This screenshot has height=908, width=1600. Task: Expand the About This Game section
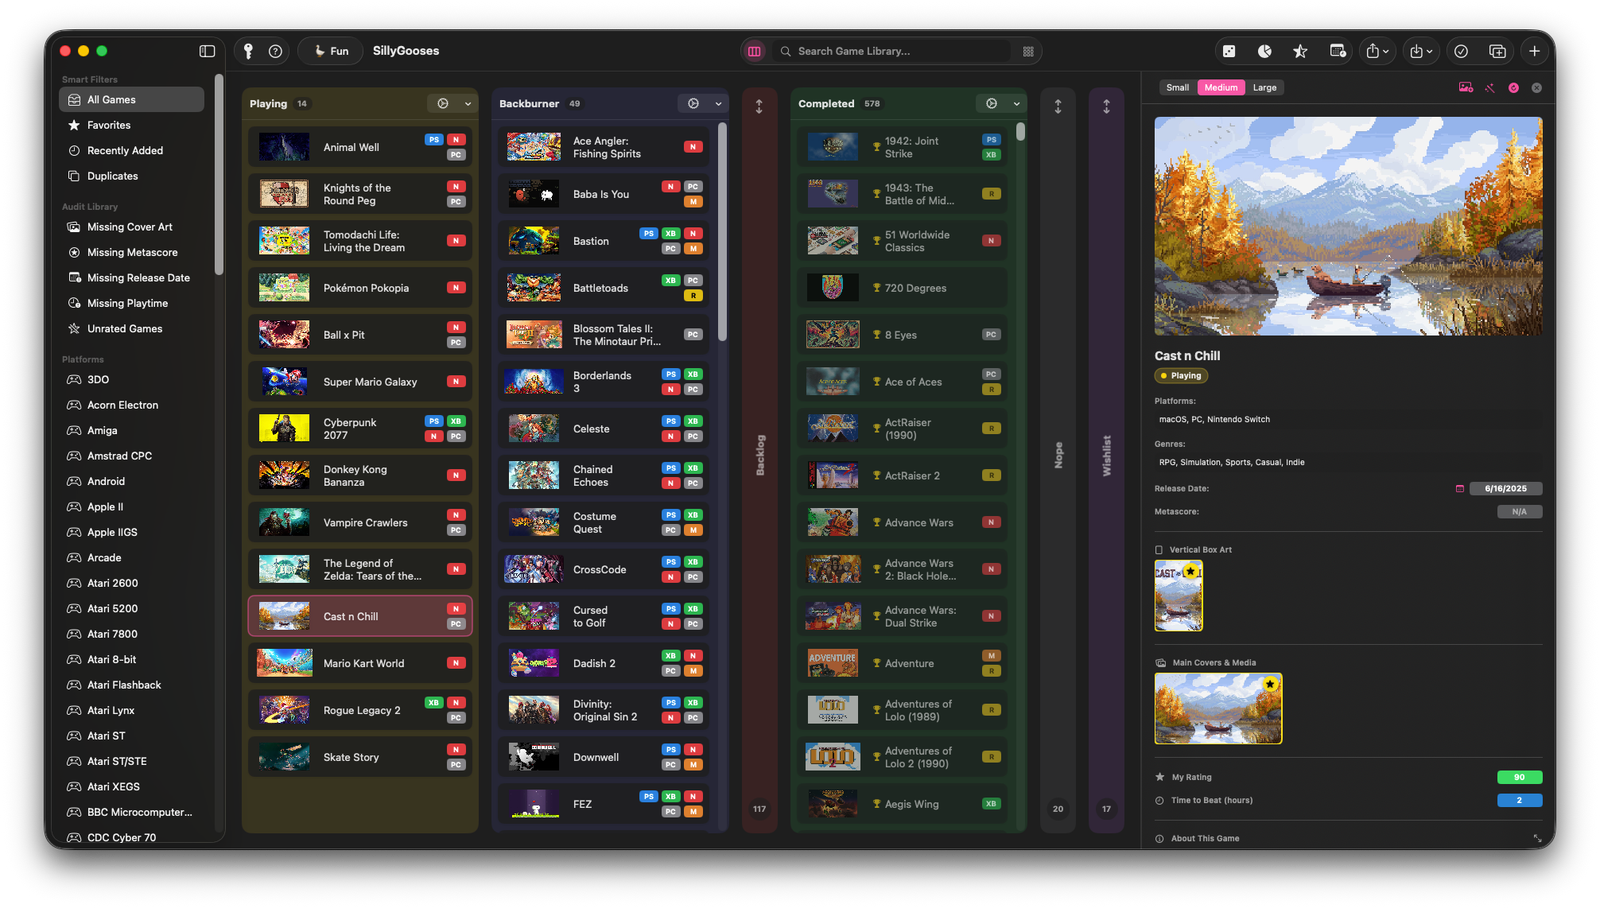1537,838
